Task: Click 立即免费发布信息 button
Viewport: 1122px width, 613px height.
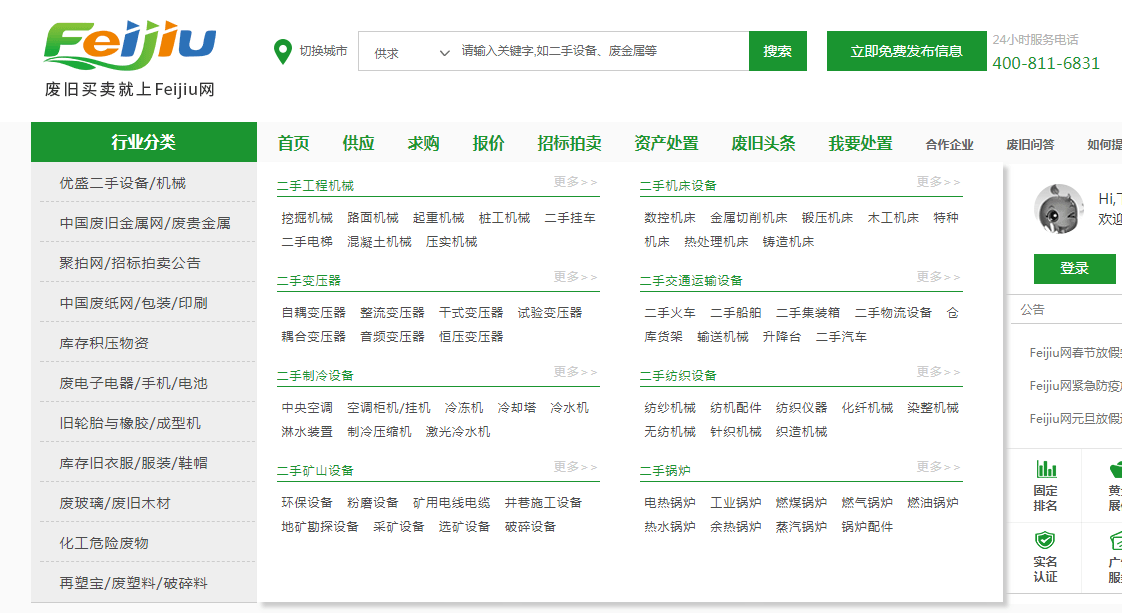Action: click(x=907, y=51)
